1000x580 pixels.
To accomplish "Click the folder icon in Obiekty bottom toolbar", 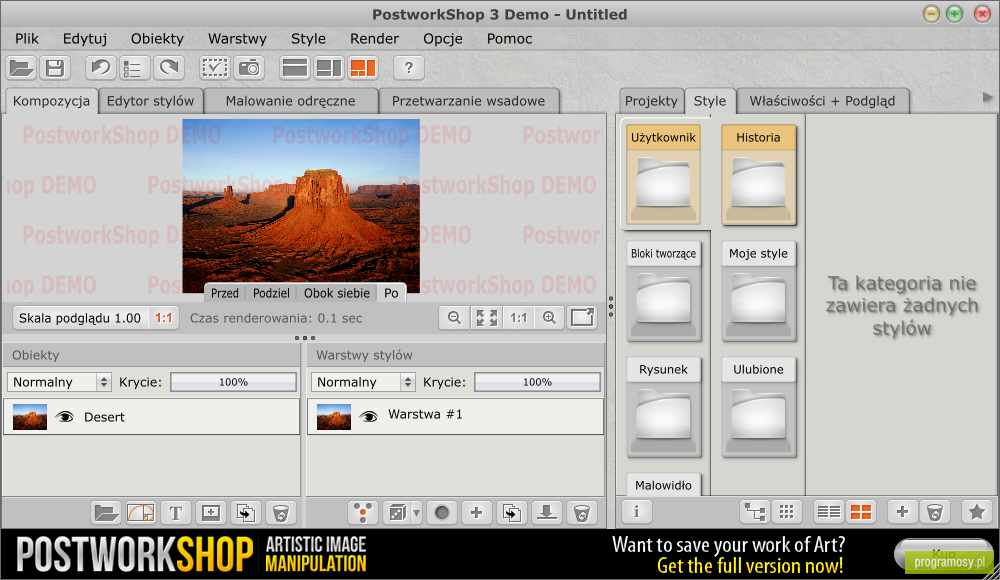I will point(106,512).
